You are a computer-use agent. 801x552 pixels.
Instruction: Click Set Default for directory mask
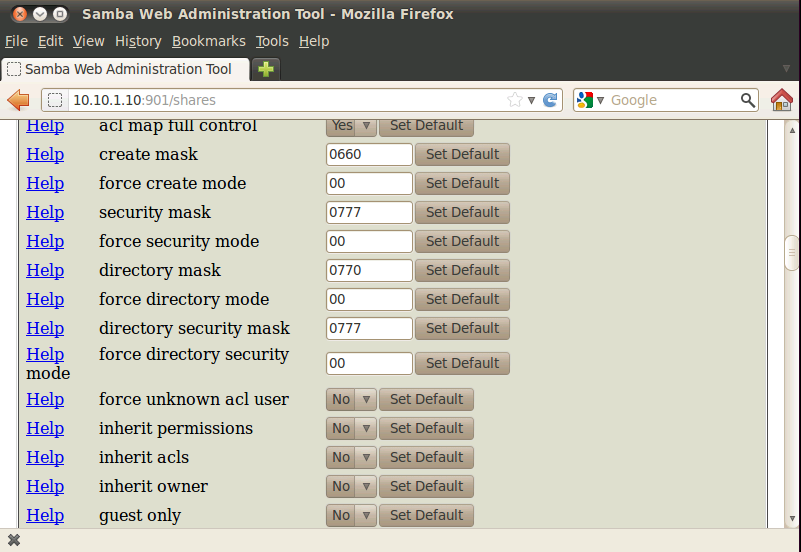462,270
